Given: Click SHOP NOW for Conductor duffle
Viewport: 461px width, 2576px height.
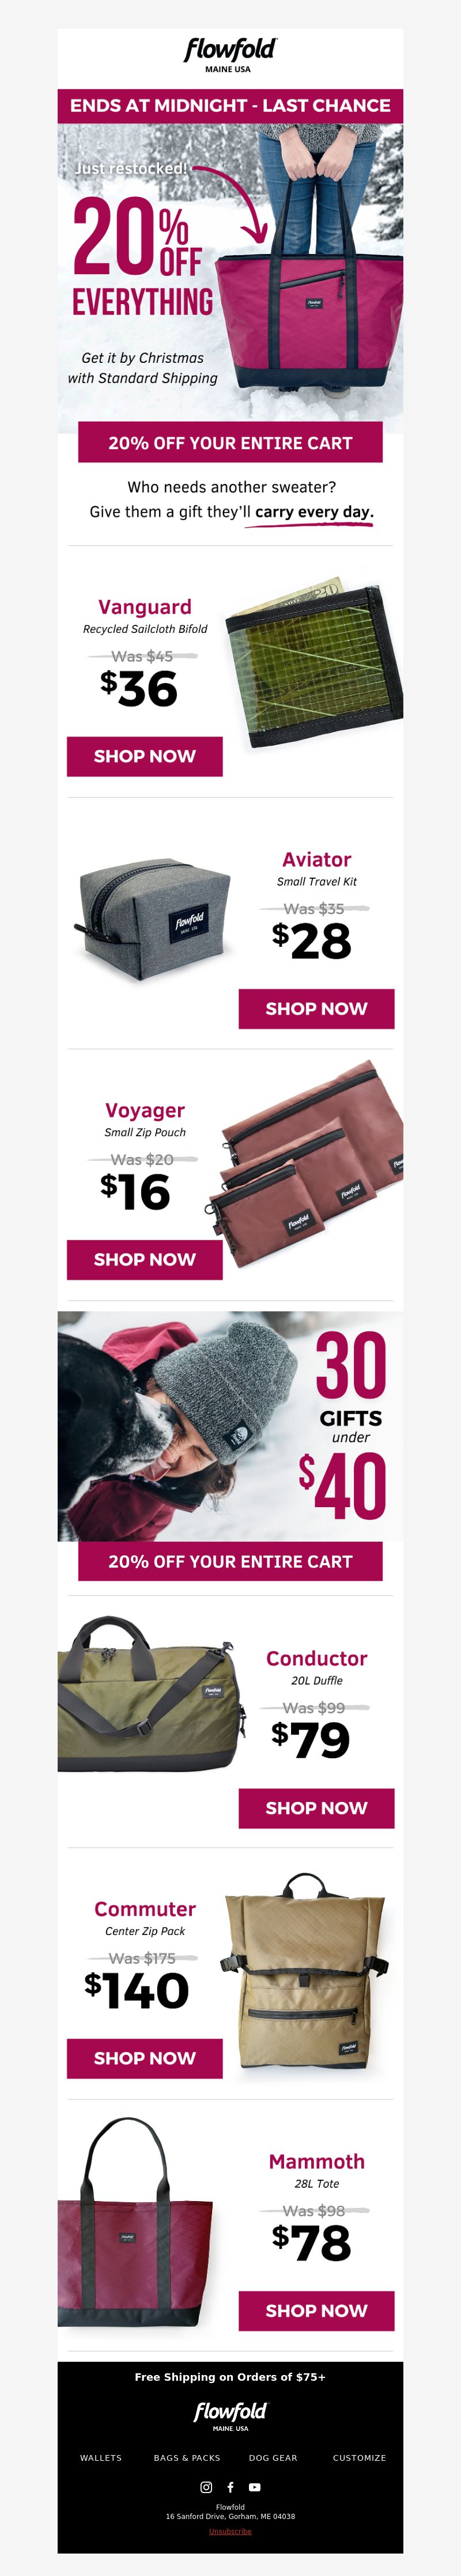Looking at the screenshot, I should pos(316,1807).
